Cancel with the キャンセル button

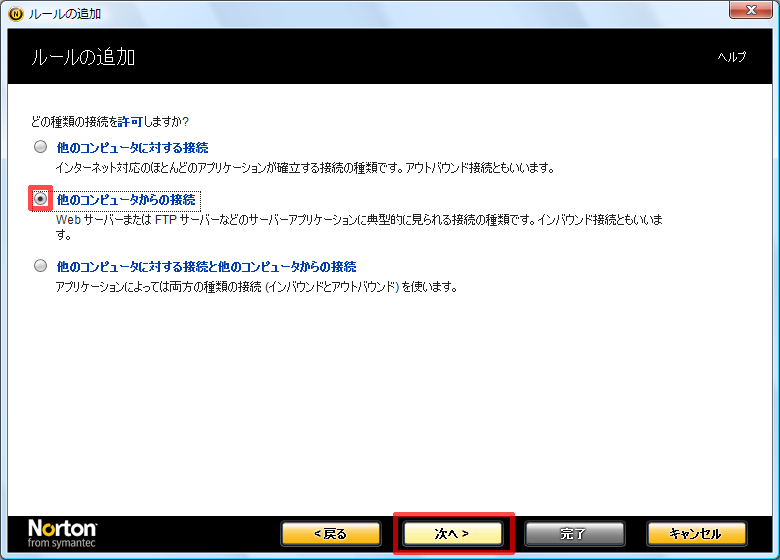pos(696,534)
